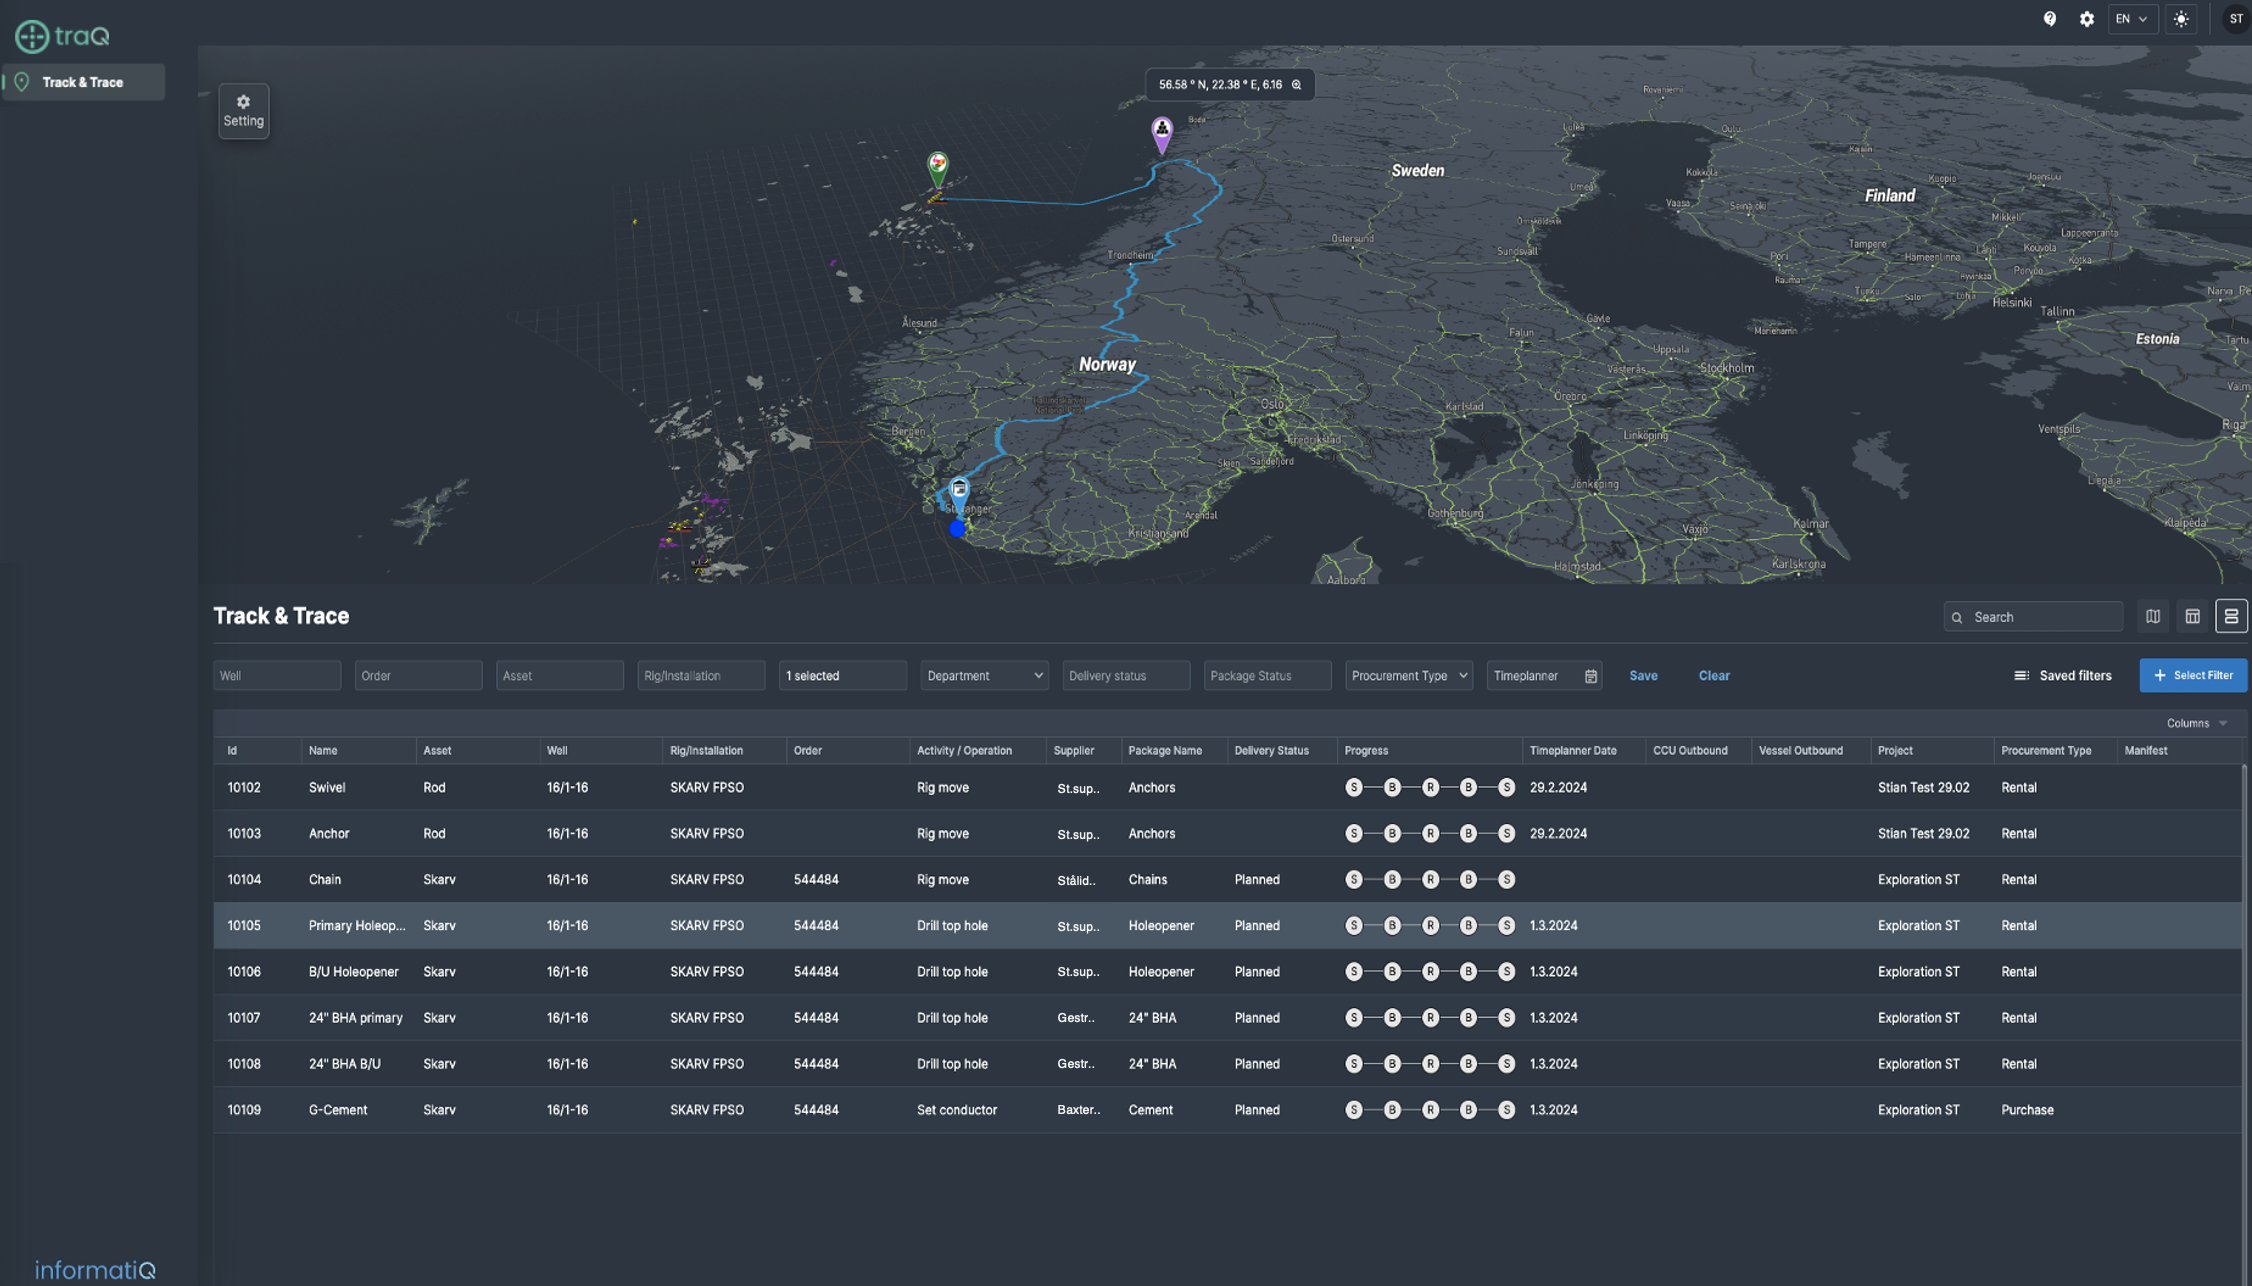Click the Clear filters link
Screen dimensions: 2252x1286
coord(1713,676)
